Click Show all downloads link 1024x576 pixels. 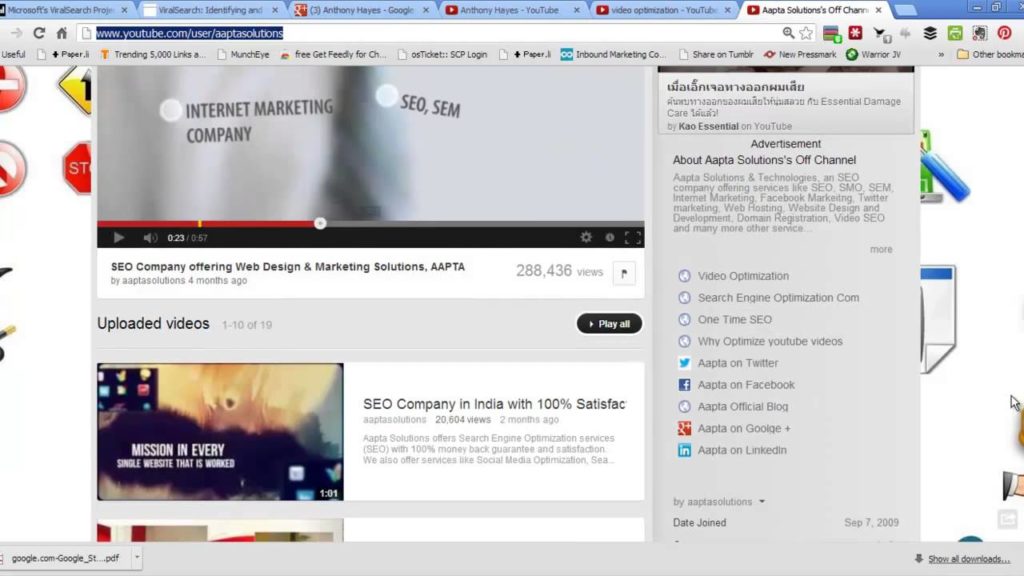tap(968, 559)
